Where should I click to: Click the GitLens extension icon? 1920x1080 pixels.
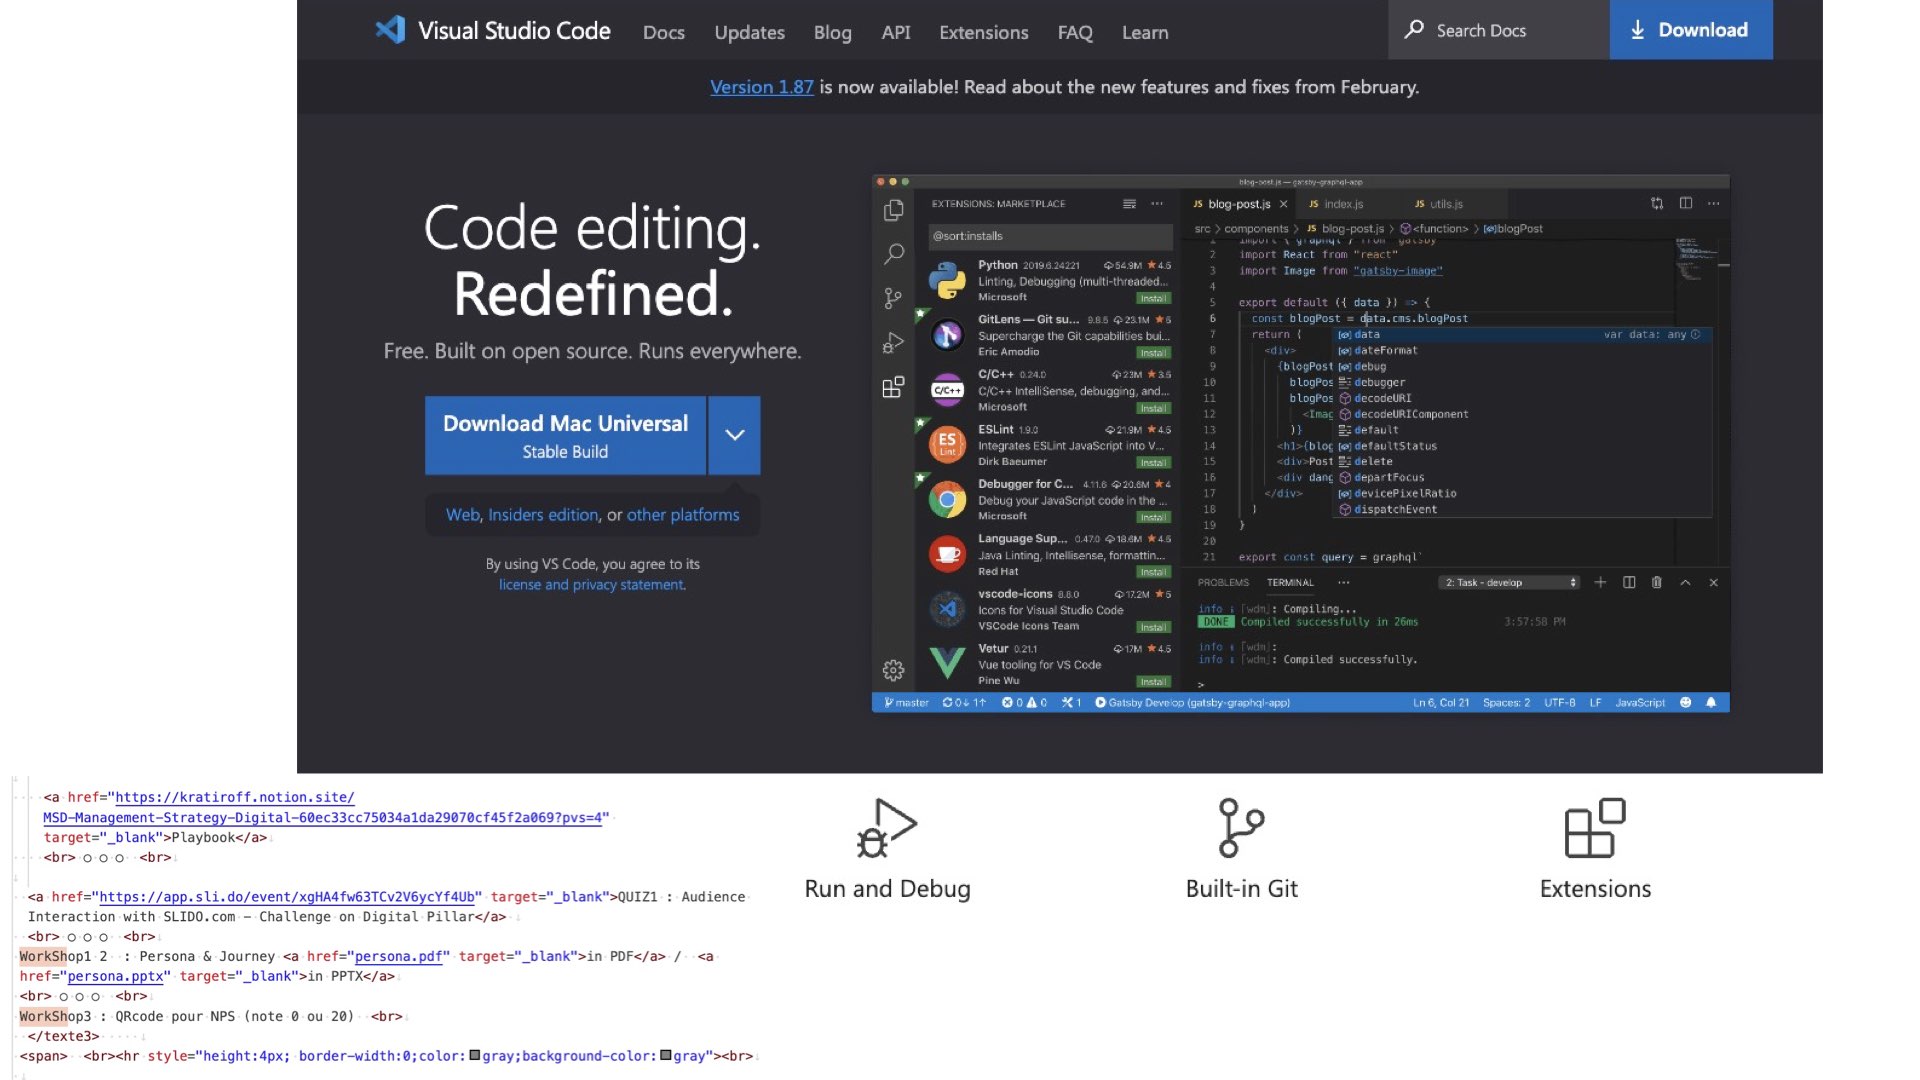(947, 335)
